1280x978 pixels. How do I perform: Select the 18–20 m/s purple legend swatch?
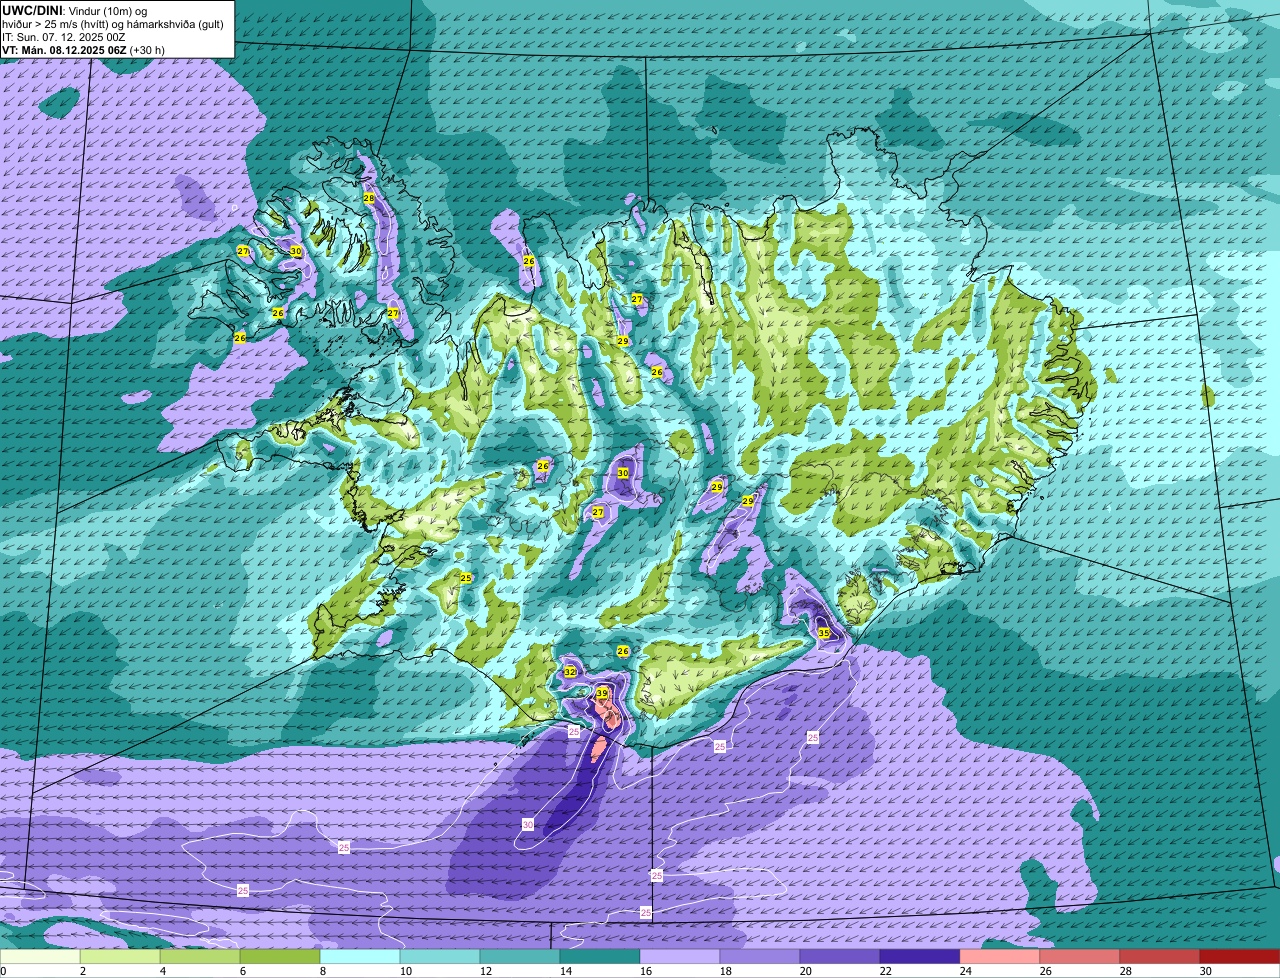(x=760, y=957)
